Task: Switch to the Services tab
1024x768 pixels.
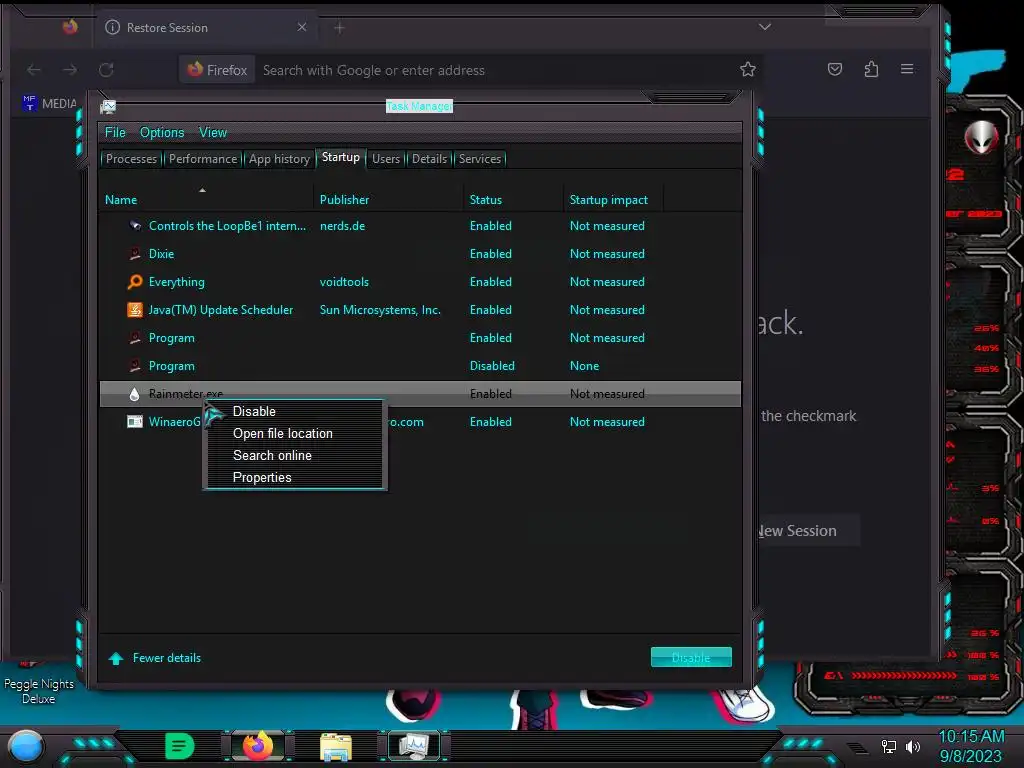Action: (x=480, y=159)
